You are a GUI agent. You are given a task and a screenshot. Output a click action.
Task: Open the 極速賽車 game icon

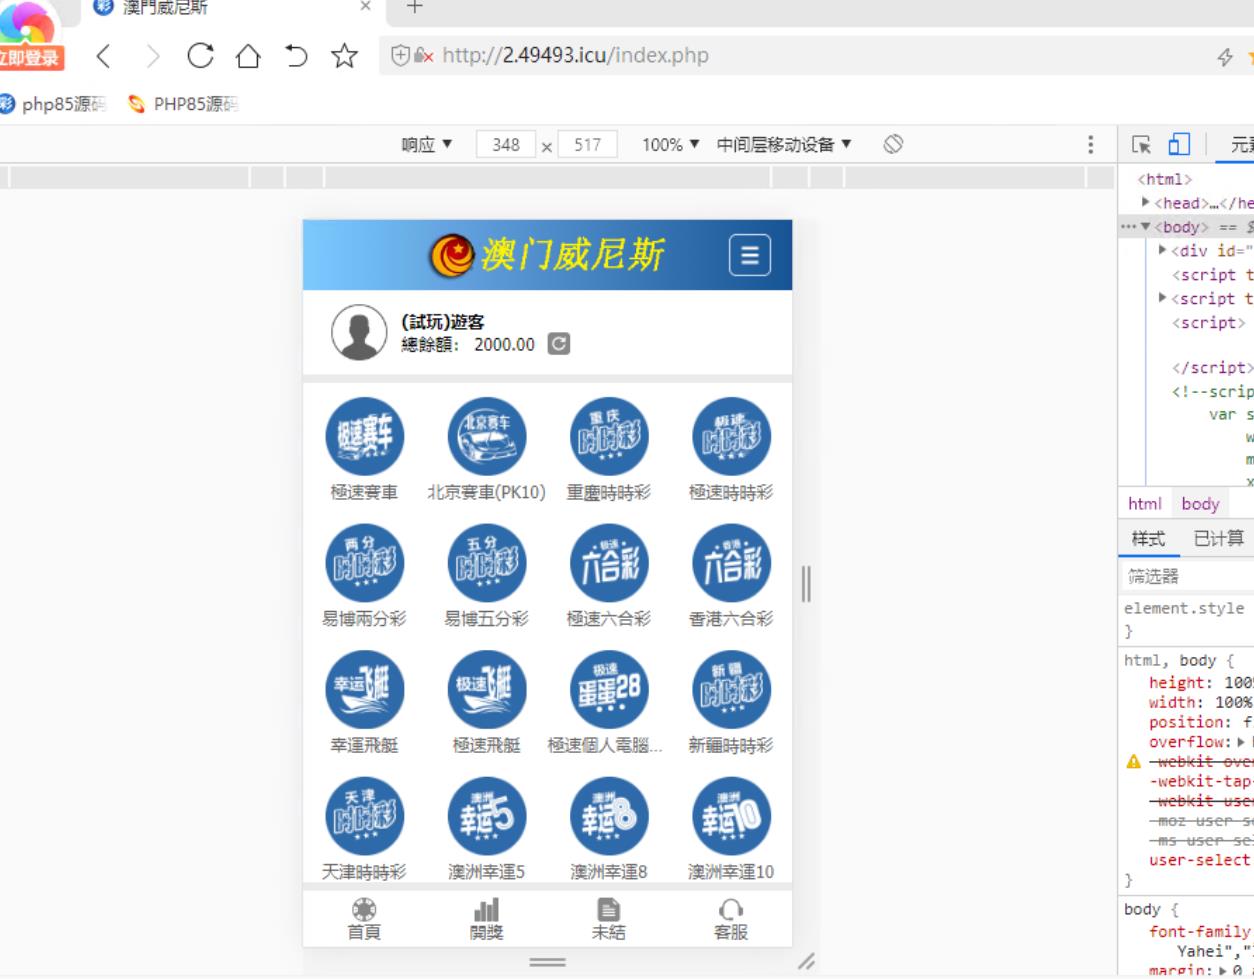pyautogui.click(x=364, y=437)
